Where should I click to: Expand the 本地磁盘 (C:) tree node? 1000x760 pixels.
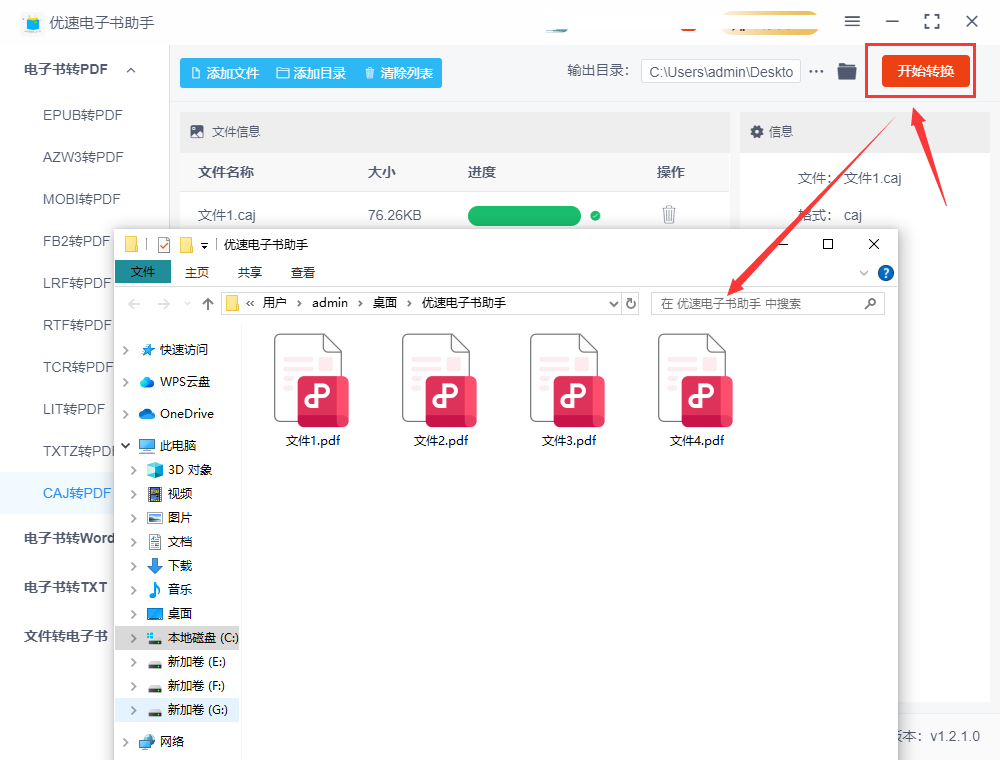[133, 638]
